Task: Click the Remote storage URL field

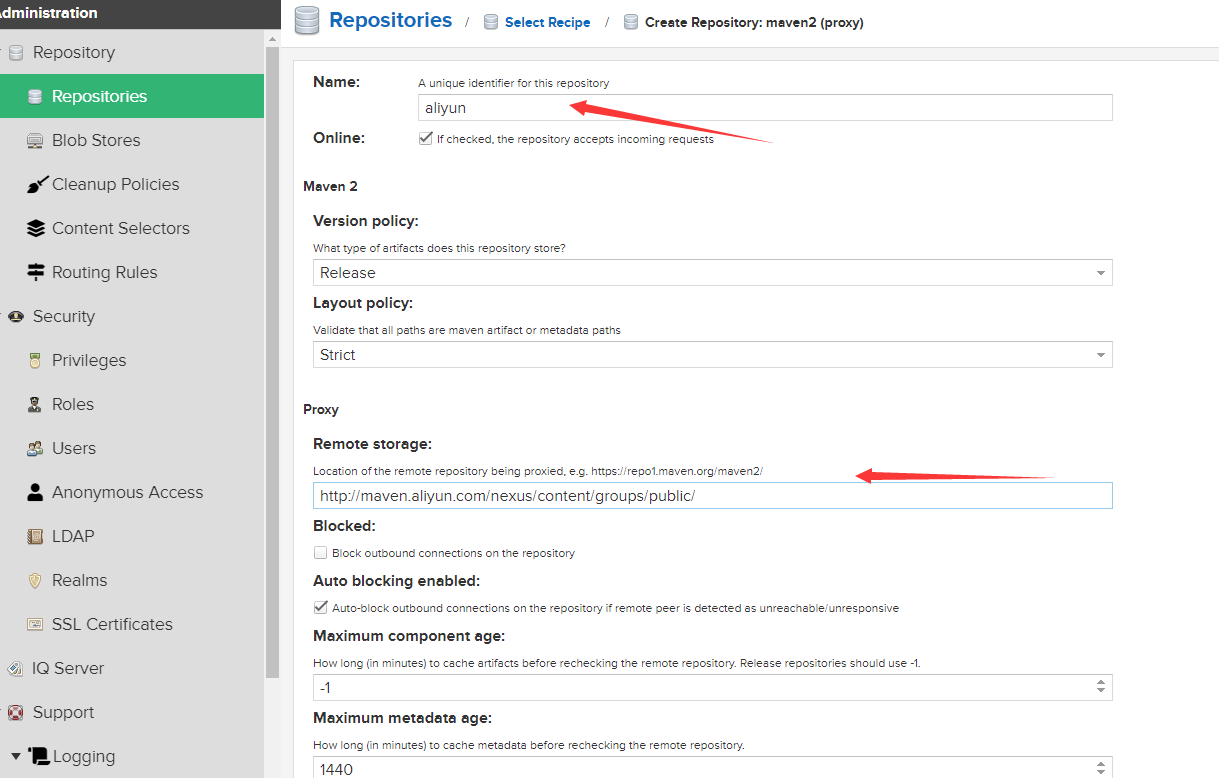Action: [712, 495]
